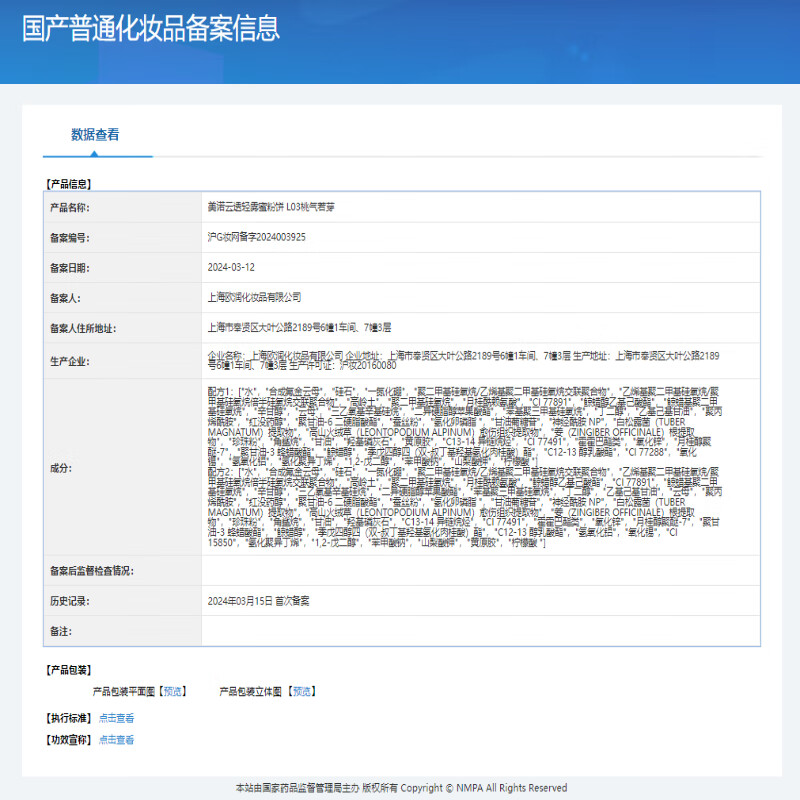Select filing number 沪G妆网备字2024003925
Viewport: 800px width, 800px height.
(x=257, y=237)
